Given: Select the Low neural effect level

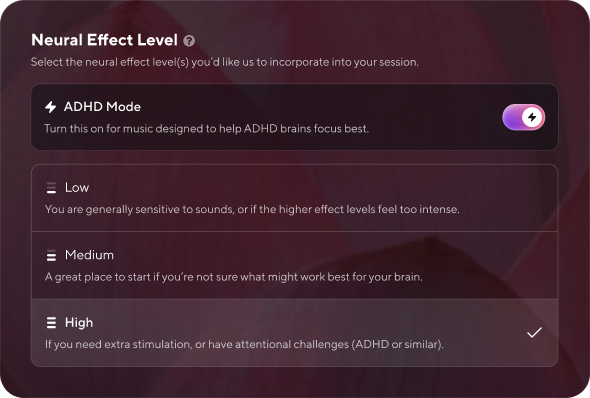Looking at the screenshot, I should point(295,198).
